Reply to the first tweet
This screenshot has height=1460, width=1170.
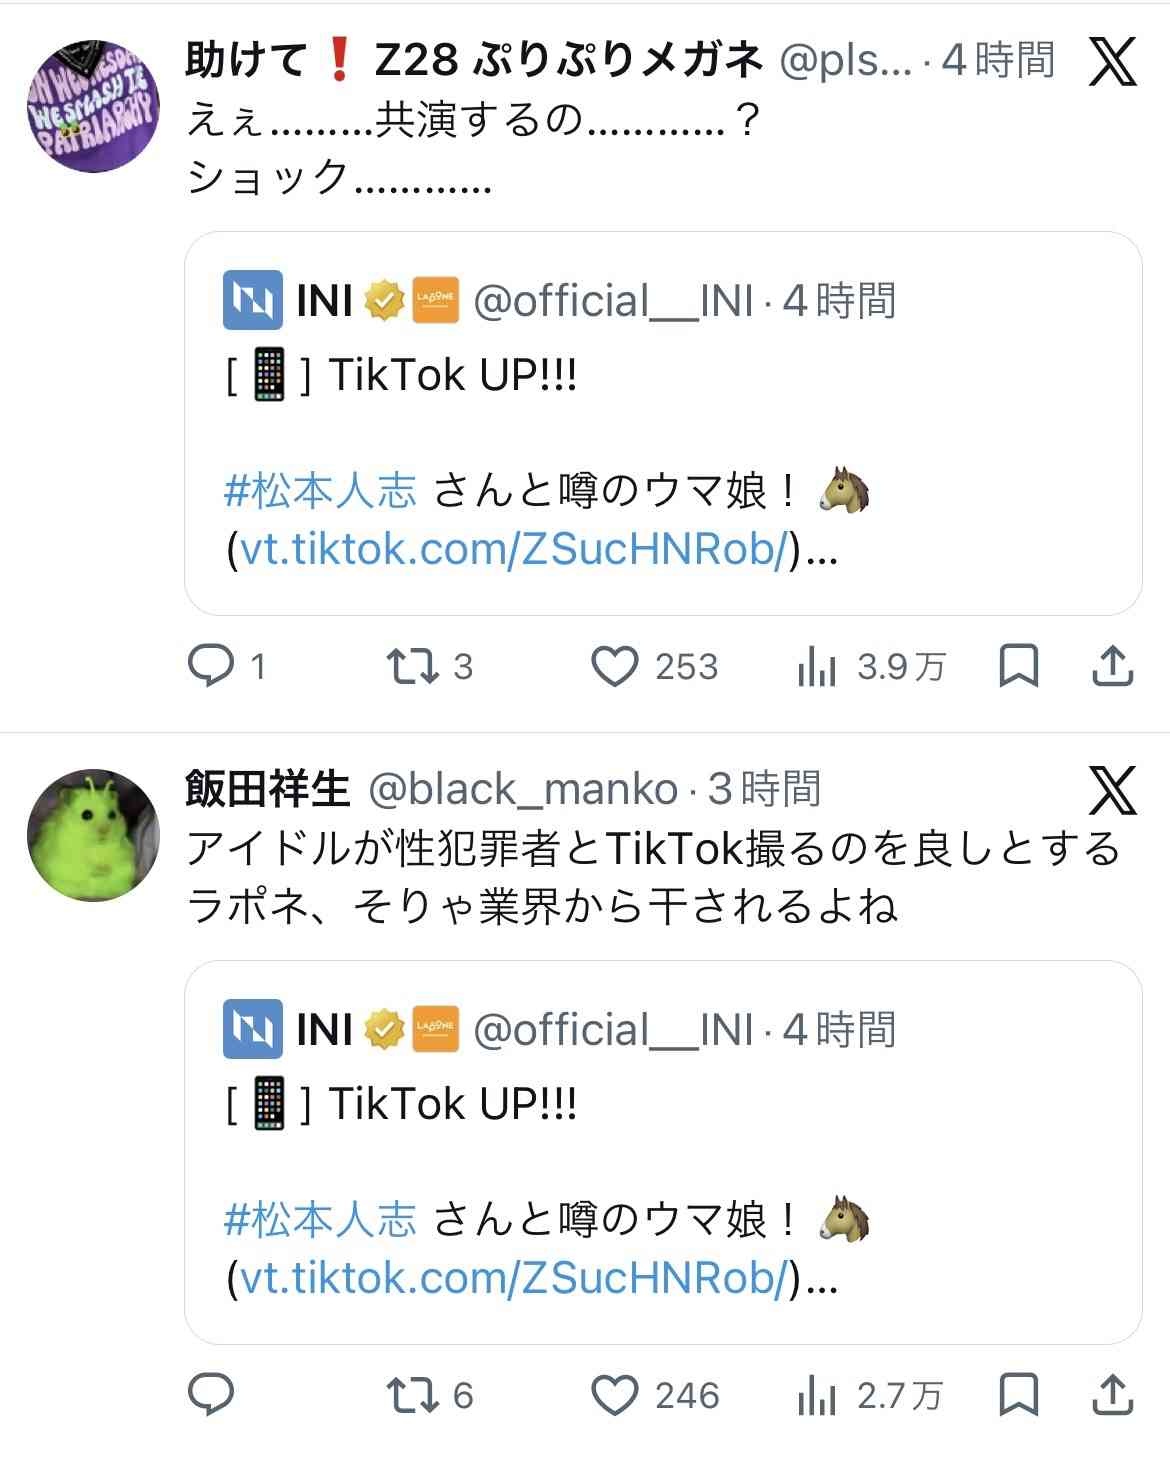212,666
